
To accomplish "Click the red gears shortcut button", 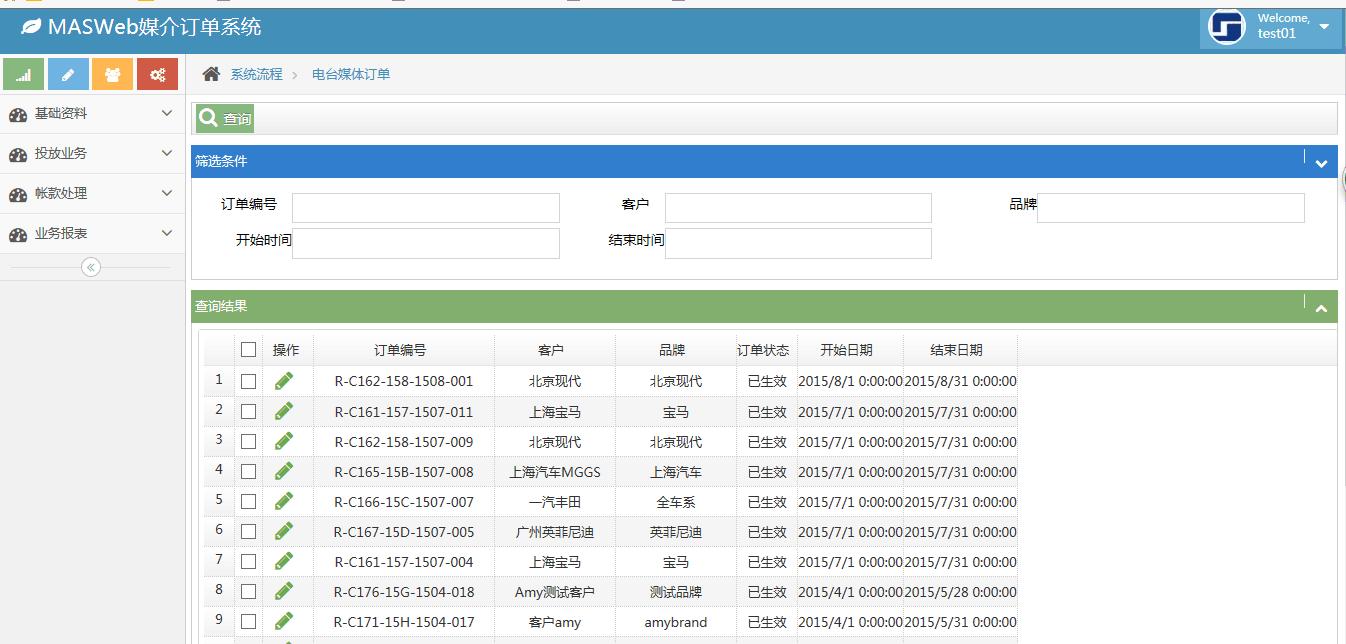I will (157, 74).
